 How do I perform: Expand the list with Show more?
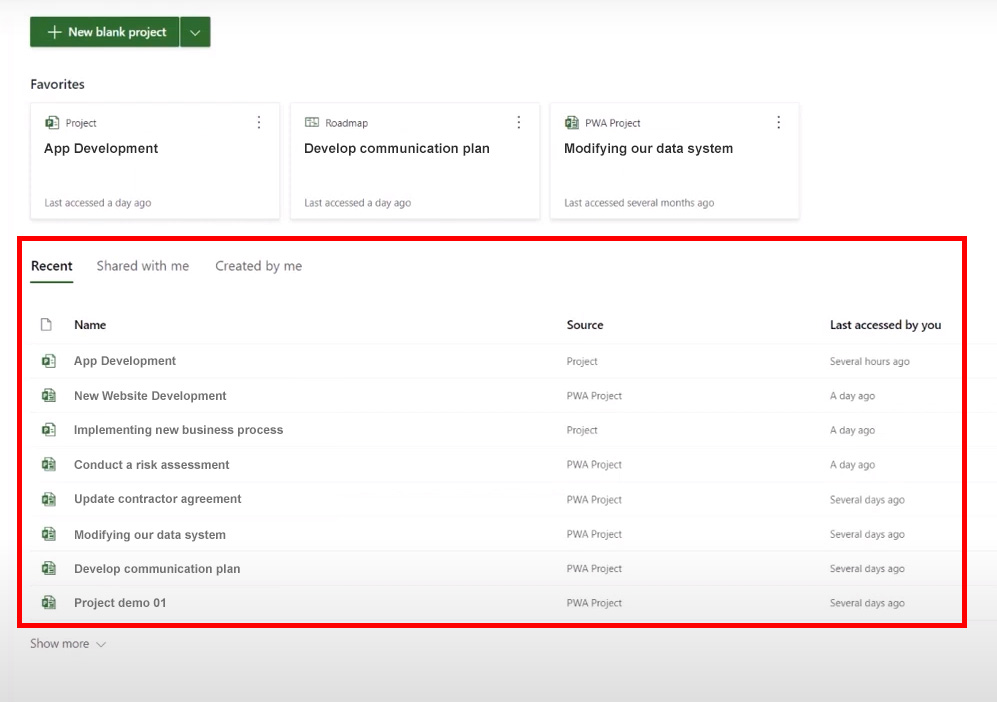68,644
